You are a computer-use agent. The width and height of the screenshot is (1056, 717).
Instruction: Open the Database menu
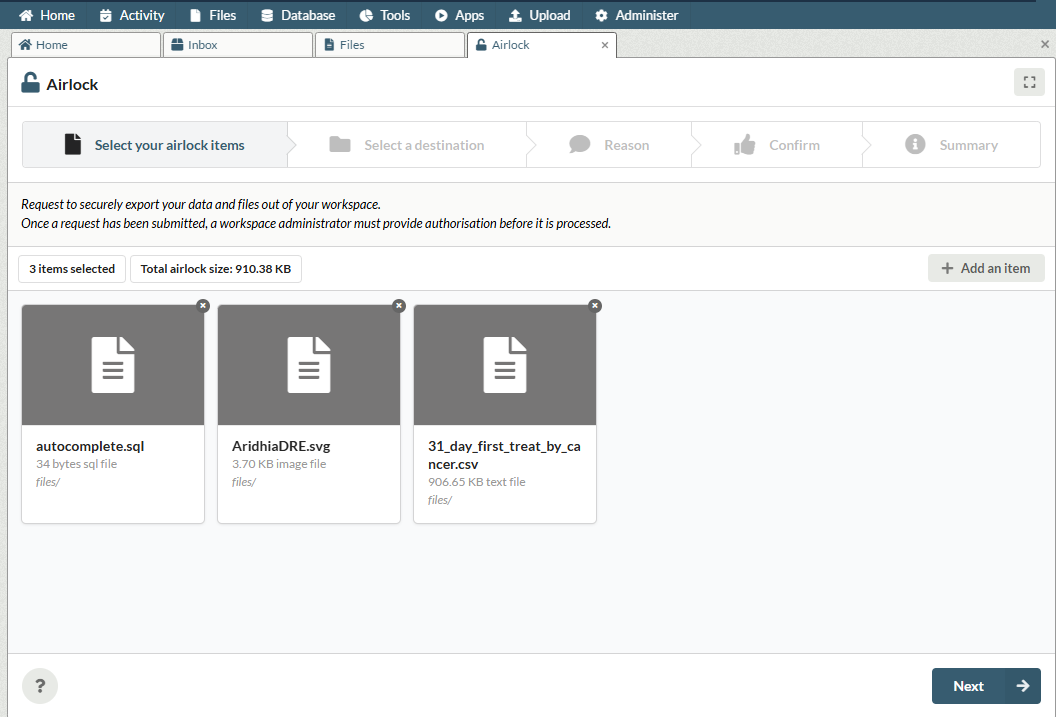coord(297,15)
